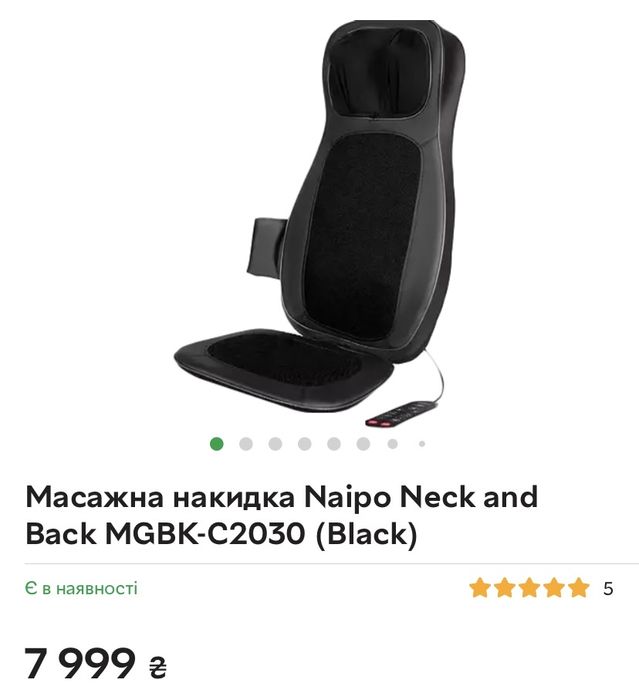Select the fifth gallery pagination dot
639x700 pixels.
tap(334, 444)
